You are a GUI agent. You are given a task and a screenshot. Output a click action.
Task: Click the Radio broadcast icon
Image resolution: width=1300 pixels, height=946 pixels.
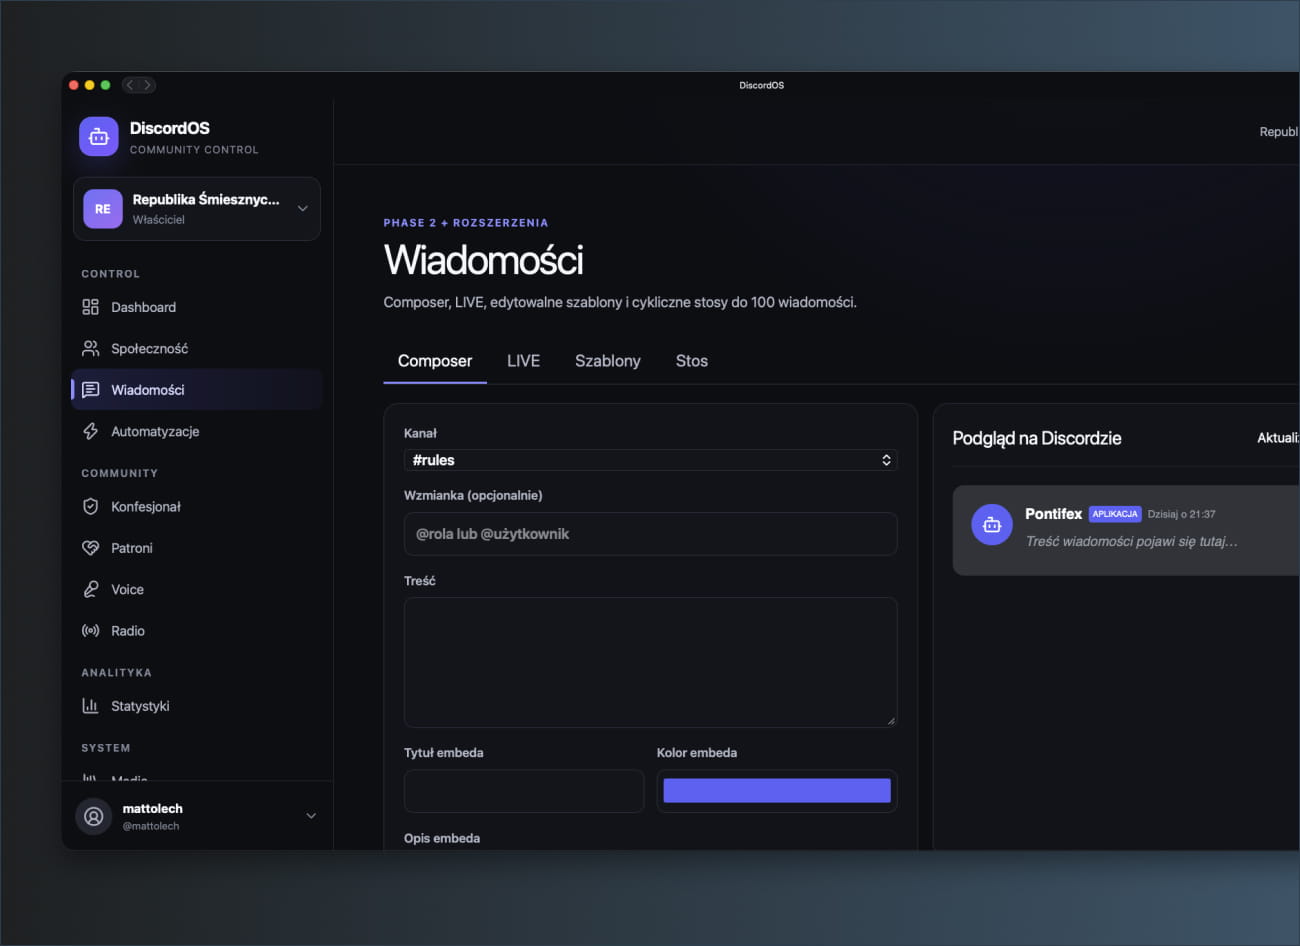[x=90, y=631]
